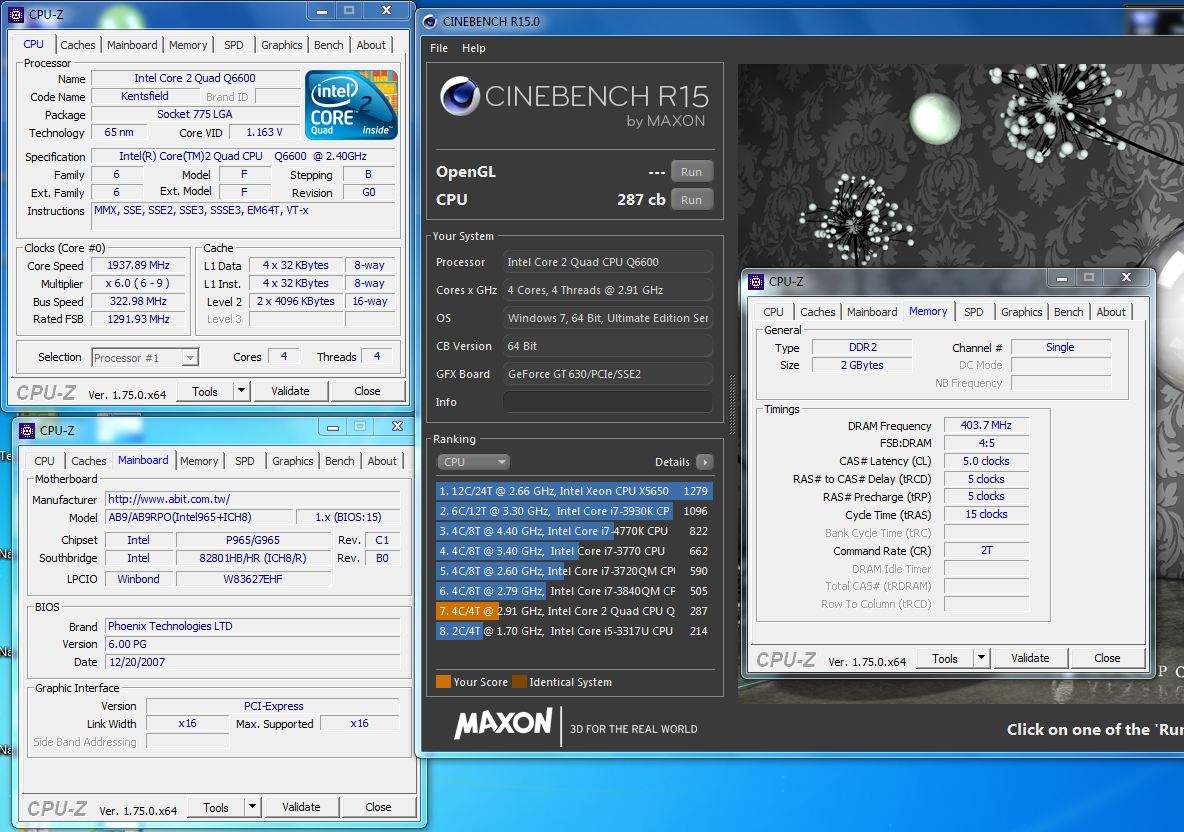The width and height of the screenshot is (1184, 832).
Task: Open Cinebench File menu
Action: click(x=439, y=48)
